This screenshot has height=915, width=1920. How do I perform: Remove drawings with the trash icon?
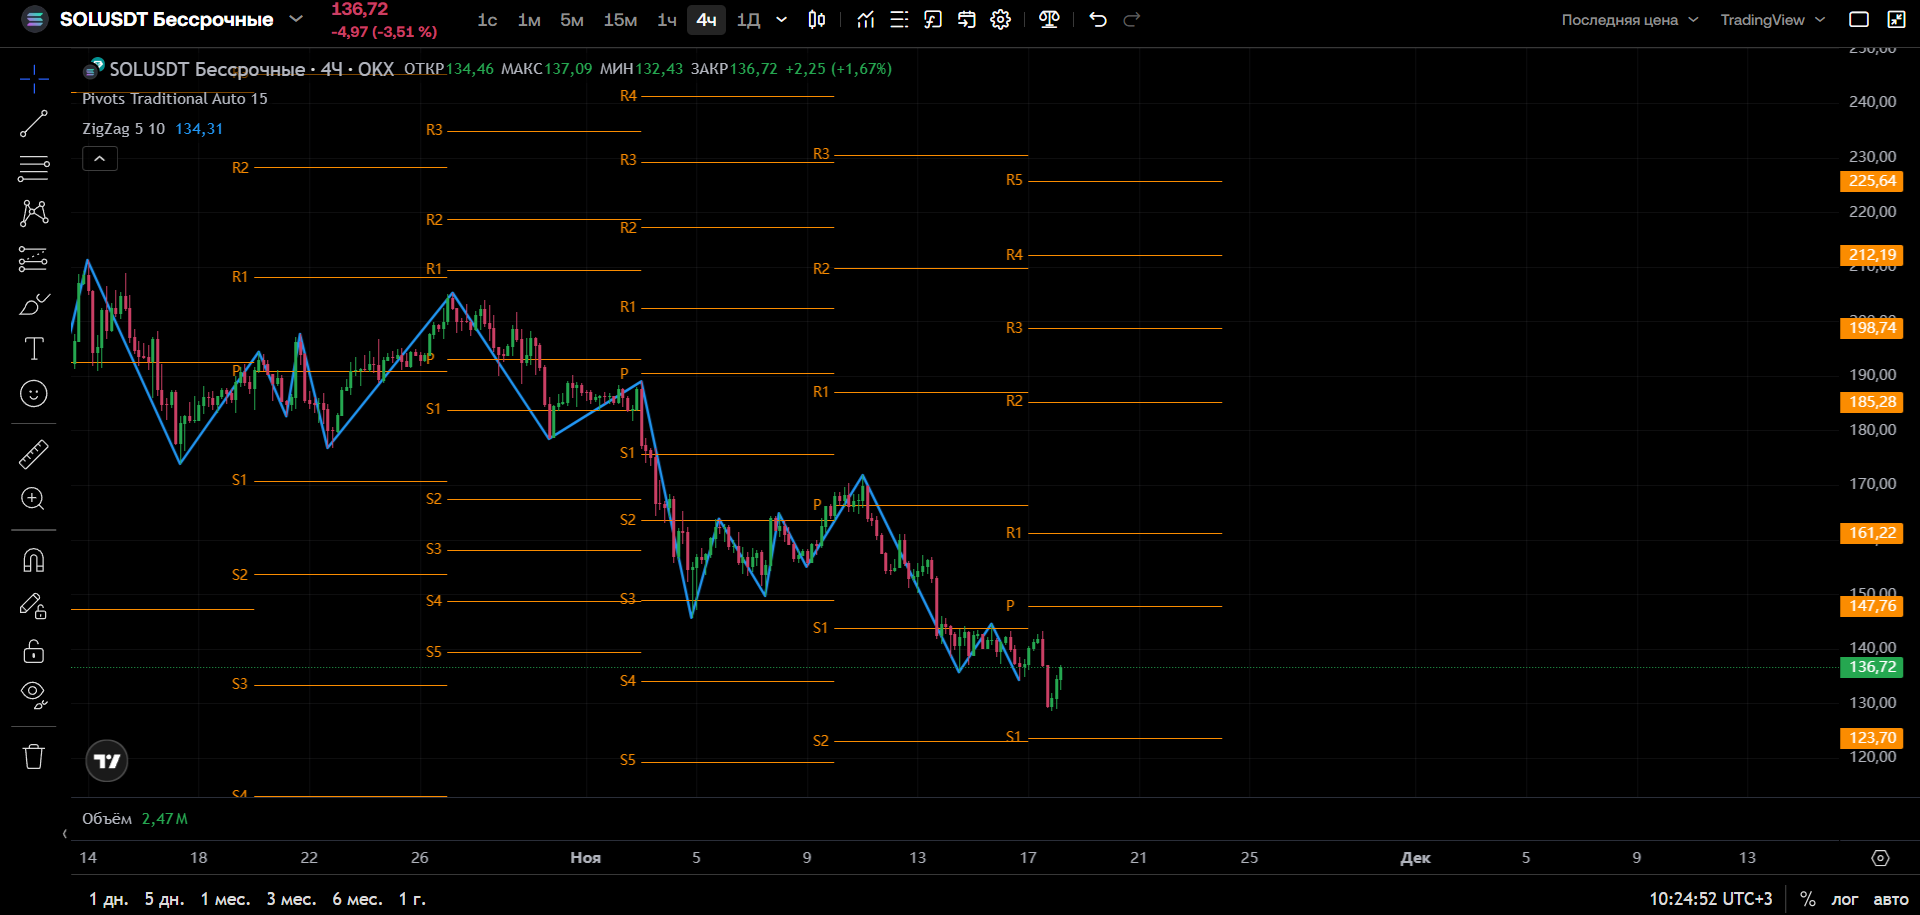pos(34,756)
